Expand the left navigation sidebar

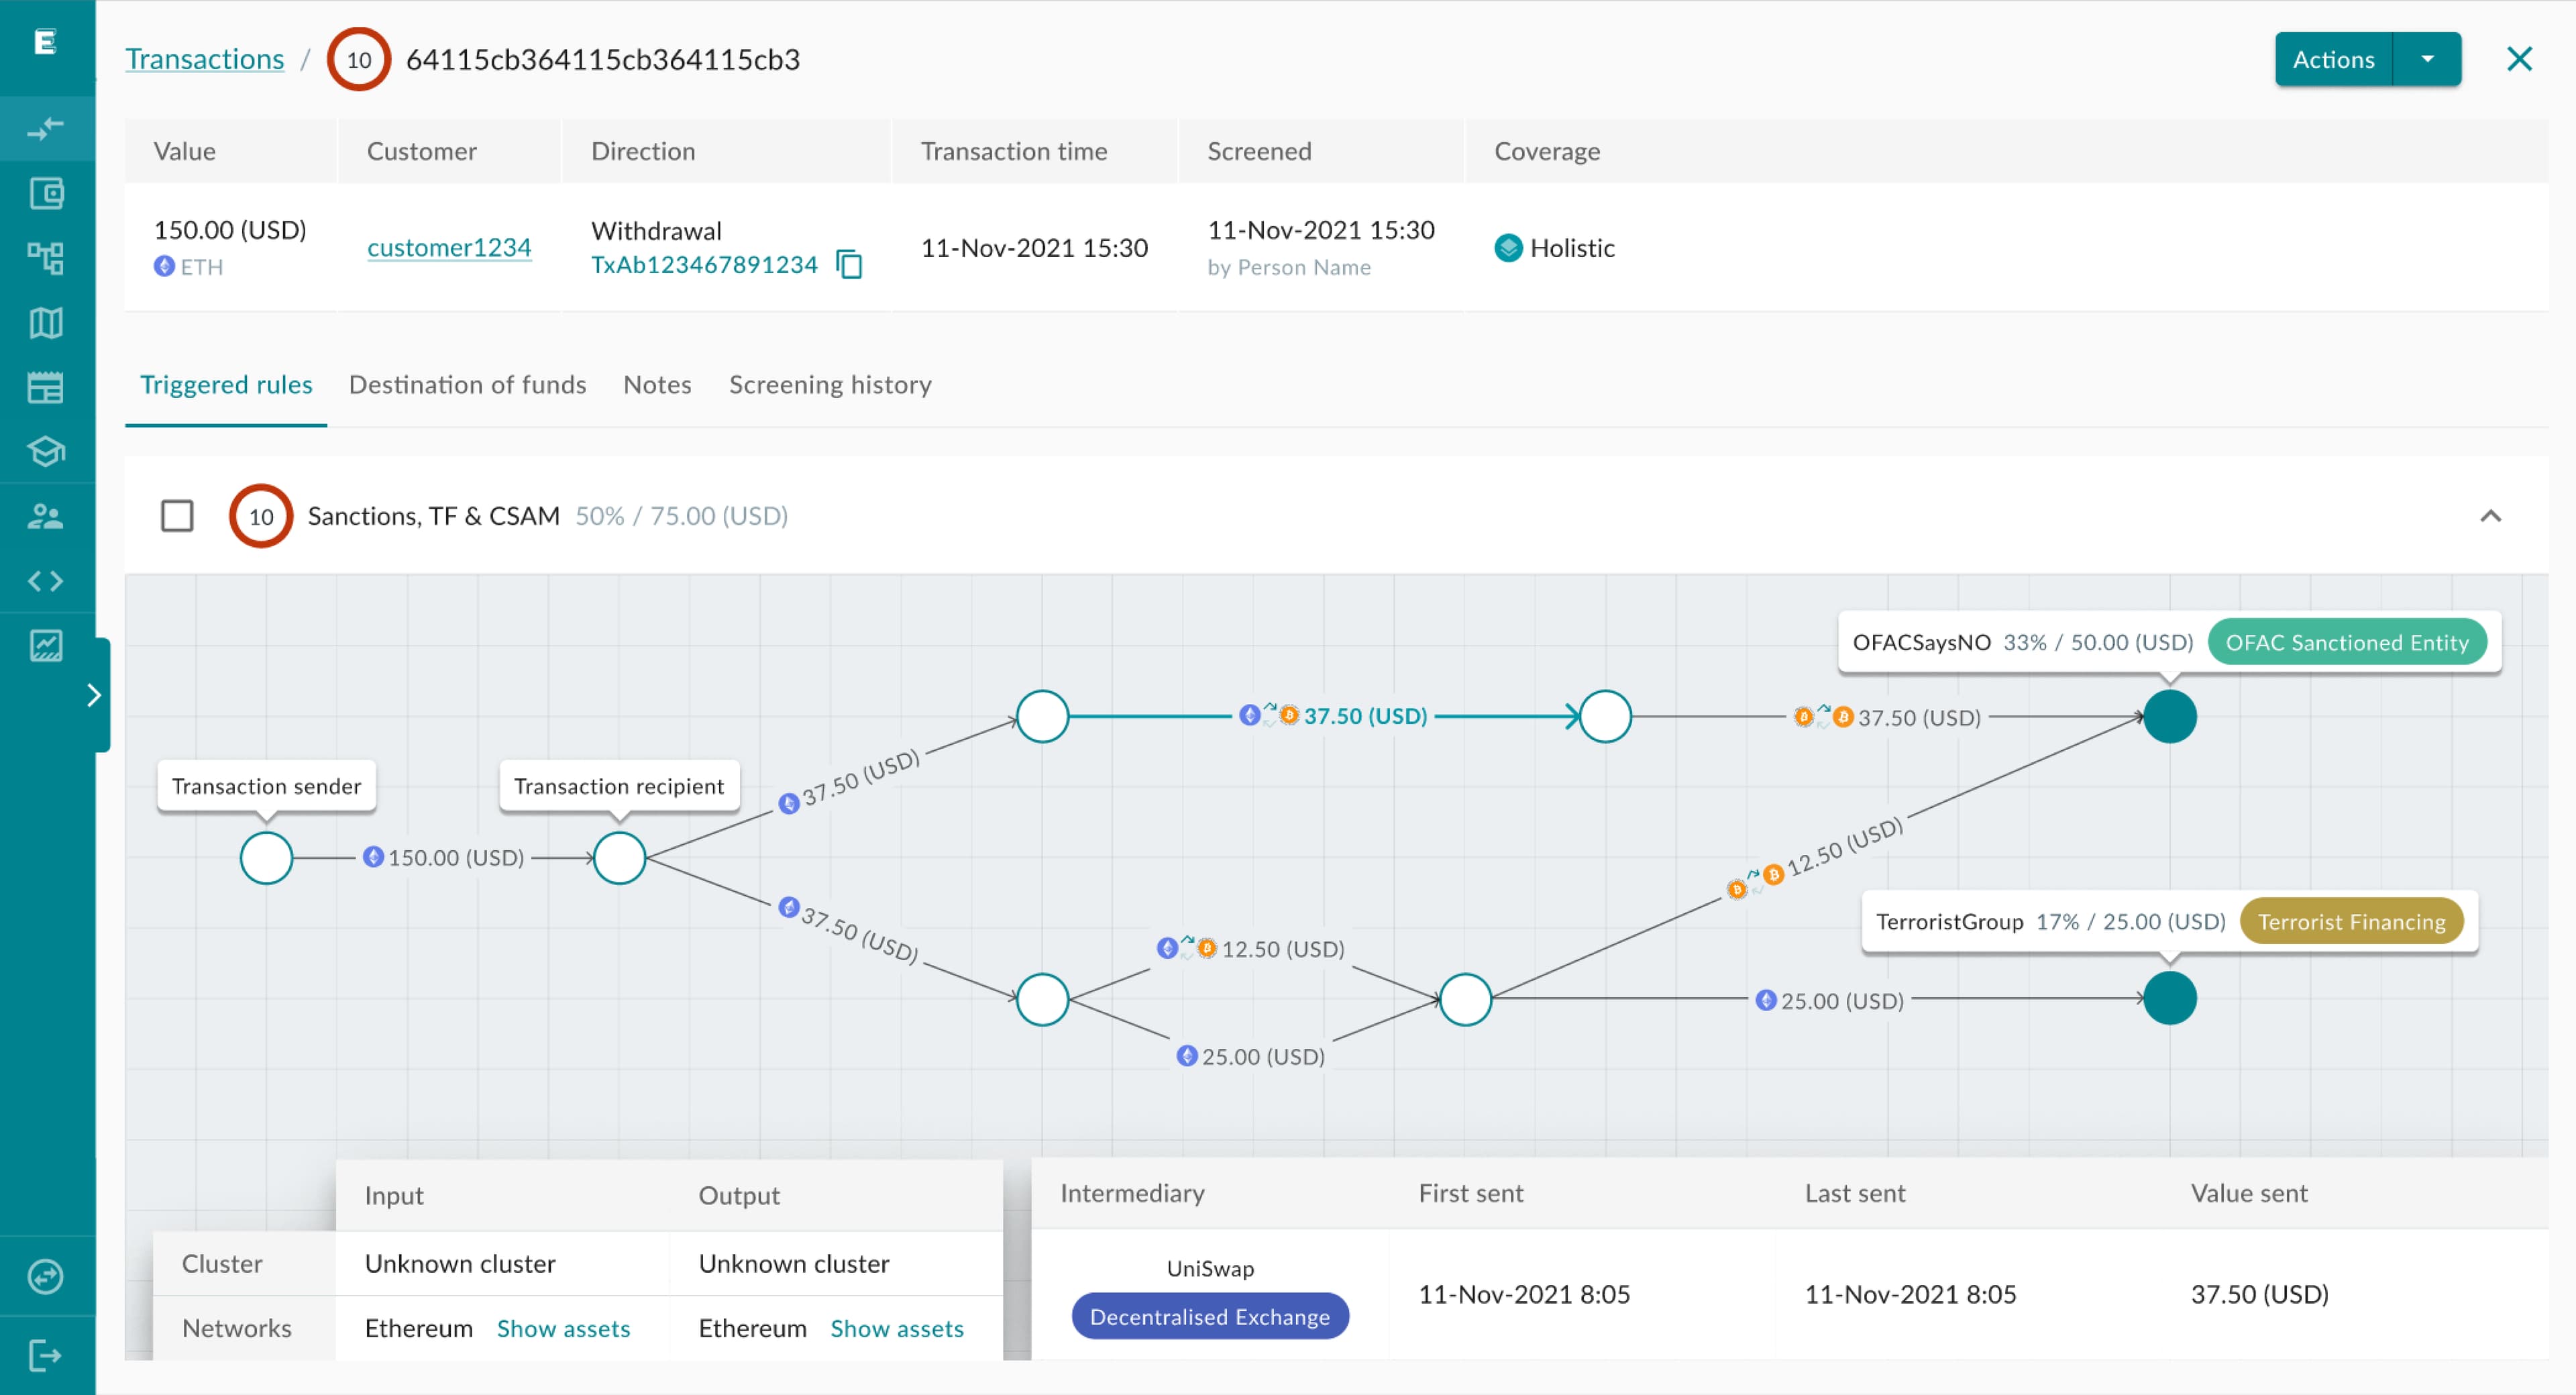(x=93, y=694)
